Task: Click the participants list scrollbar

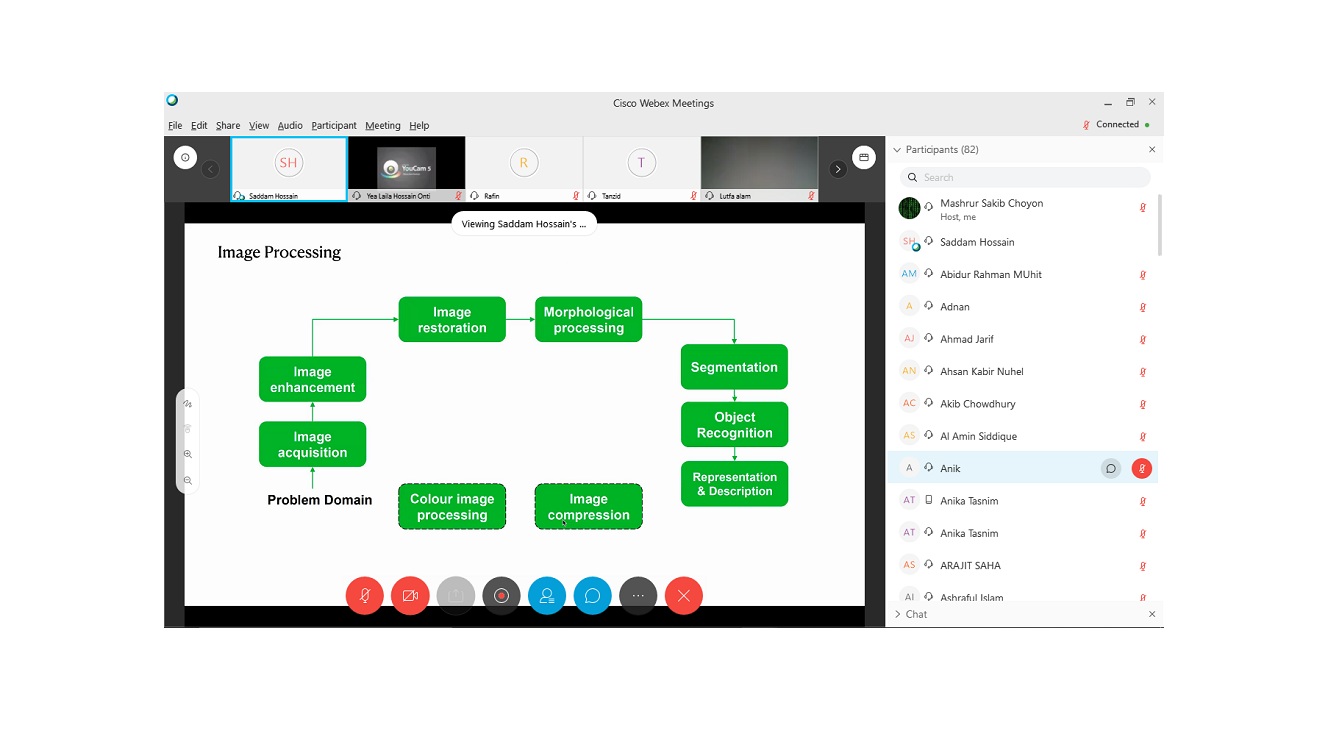Action: [x=1160, y=225]
